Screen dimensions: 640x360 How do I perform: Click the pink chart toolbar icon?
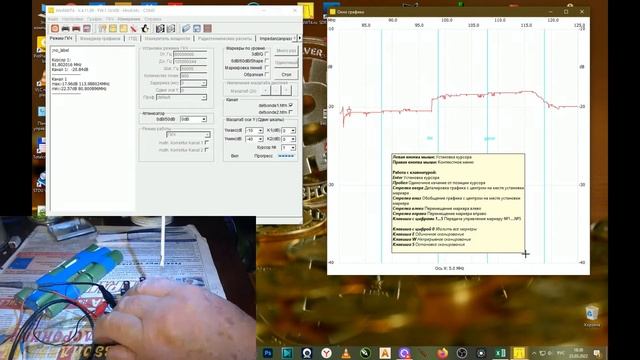(x=87, y=29)
